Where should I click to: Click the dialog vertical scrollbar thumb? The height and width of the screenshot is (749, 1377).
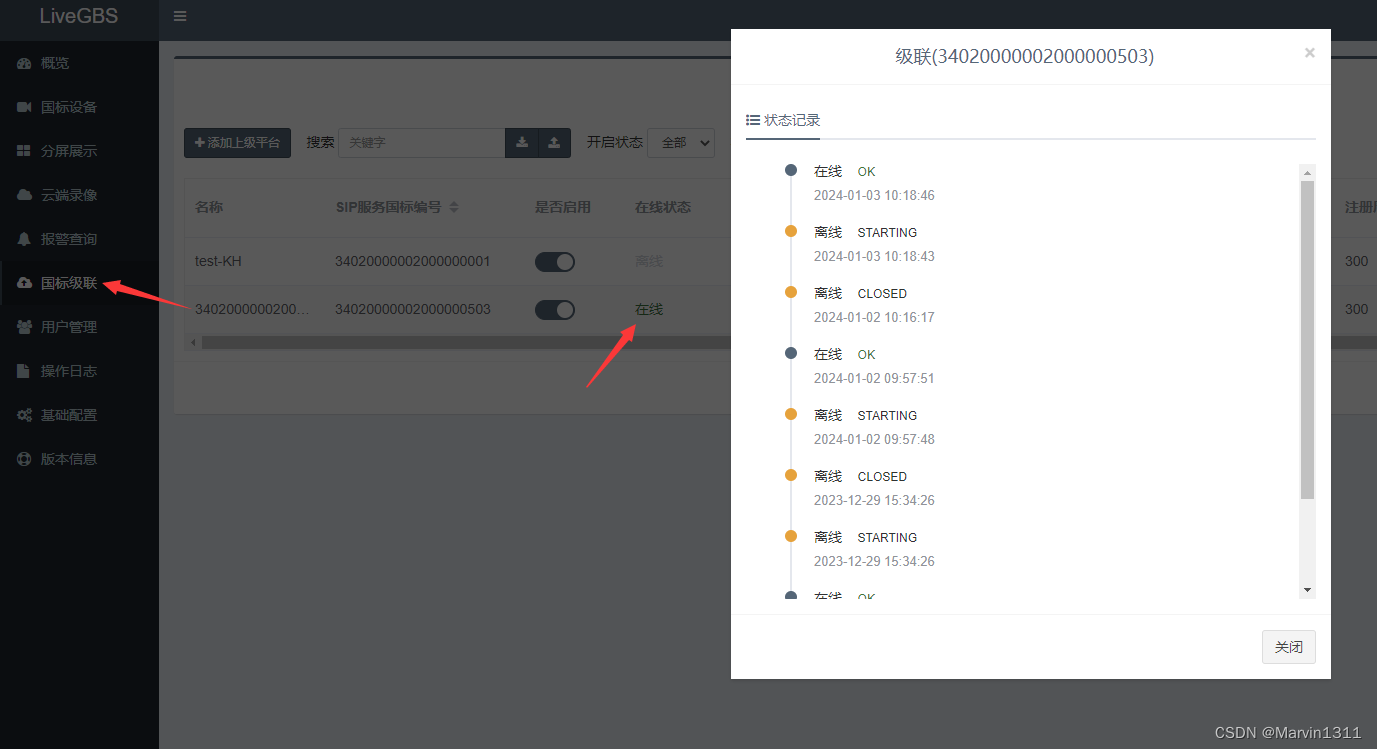tap(1307, 340)
